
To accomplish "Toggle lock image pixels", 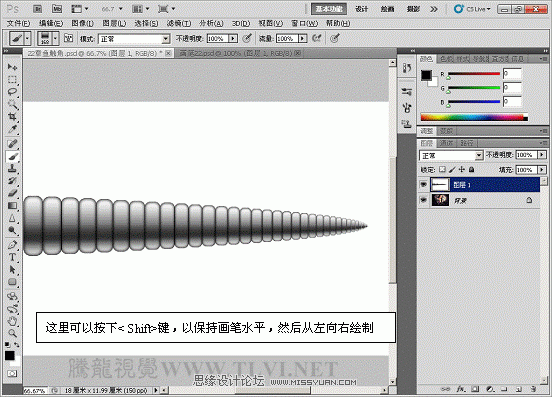I will (x=452, y=170).
